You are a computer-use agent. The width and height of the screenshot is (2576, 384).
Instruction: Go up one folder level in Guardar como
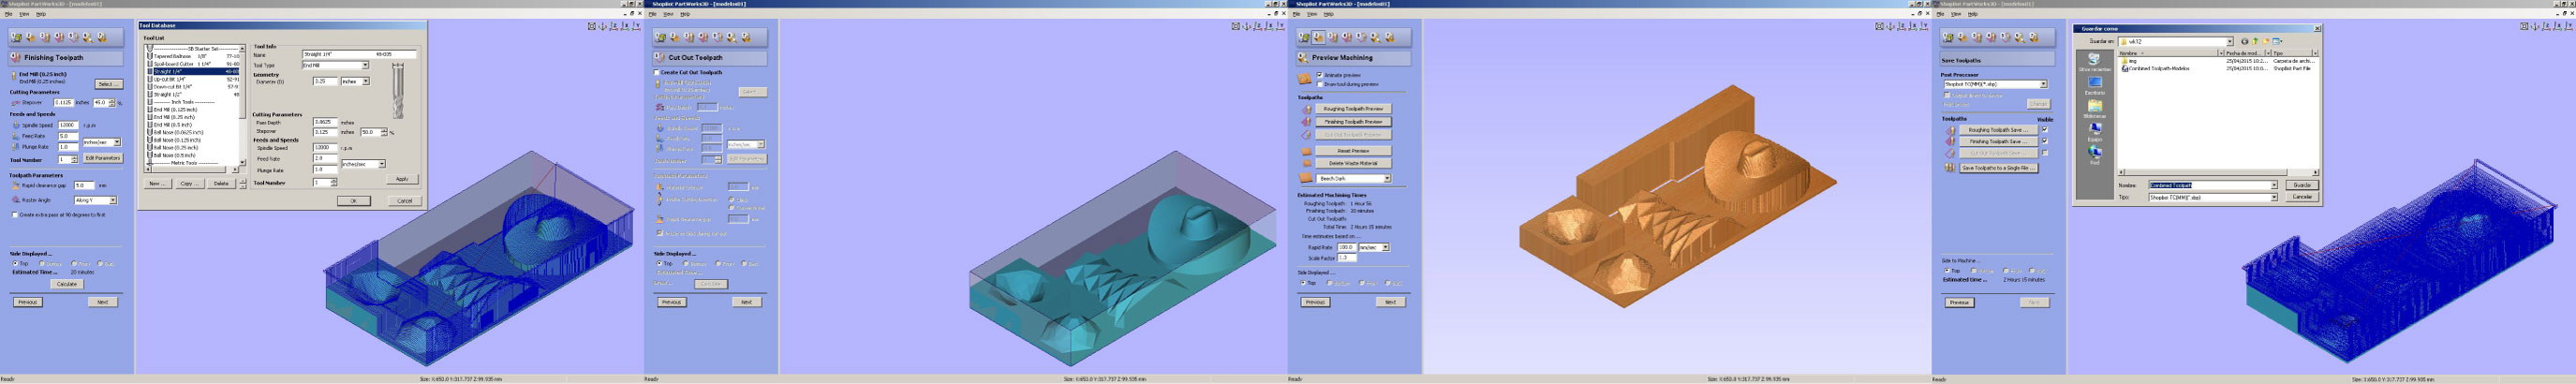pyautogui.click(x=2255, y=41)
